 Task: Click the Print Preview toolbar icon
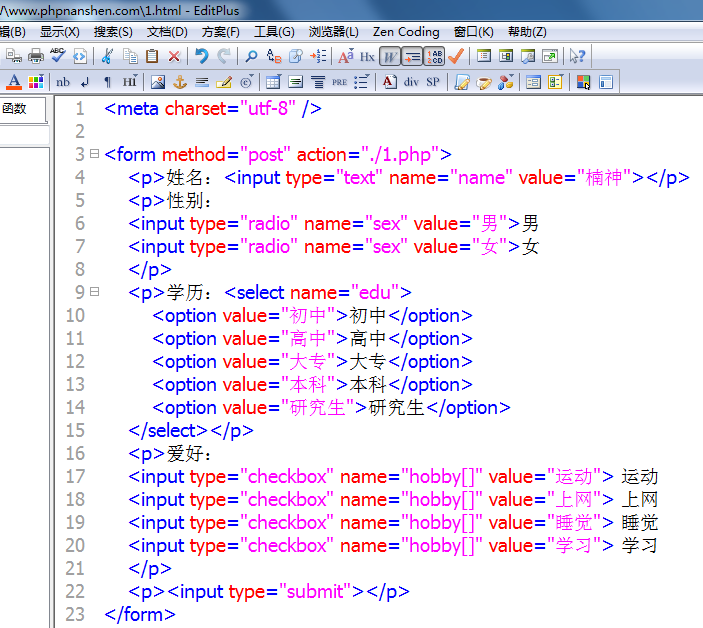click(13, 56)
